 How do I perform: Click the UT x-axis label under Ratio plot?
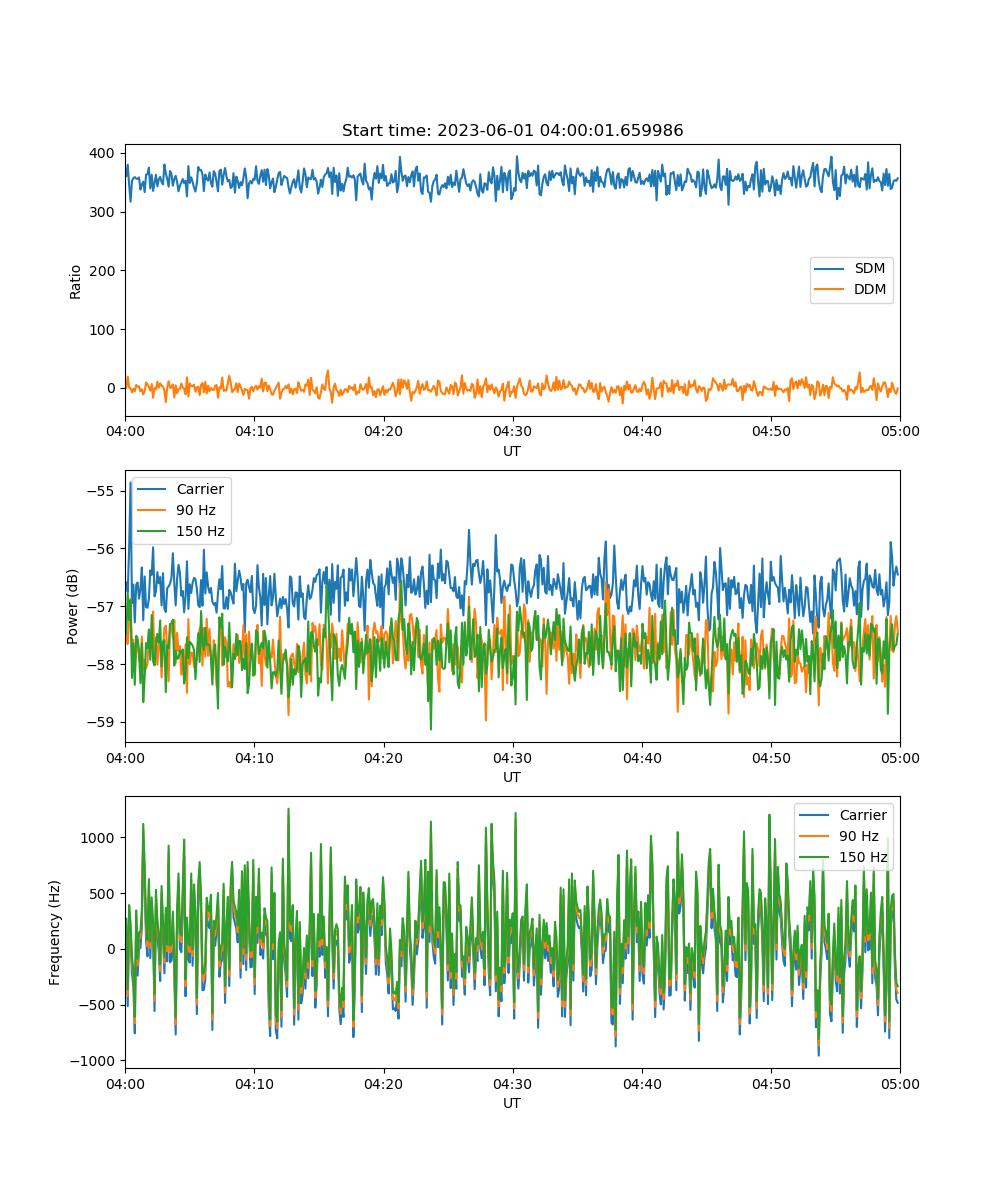click(512, 451)
